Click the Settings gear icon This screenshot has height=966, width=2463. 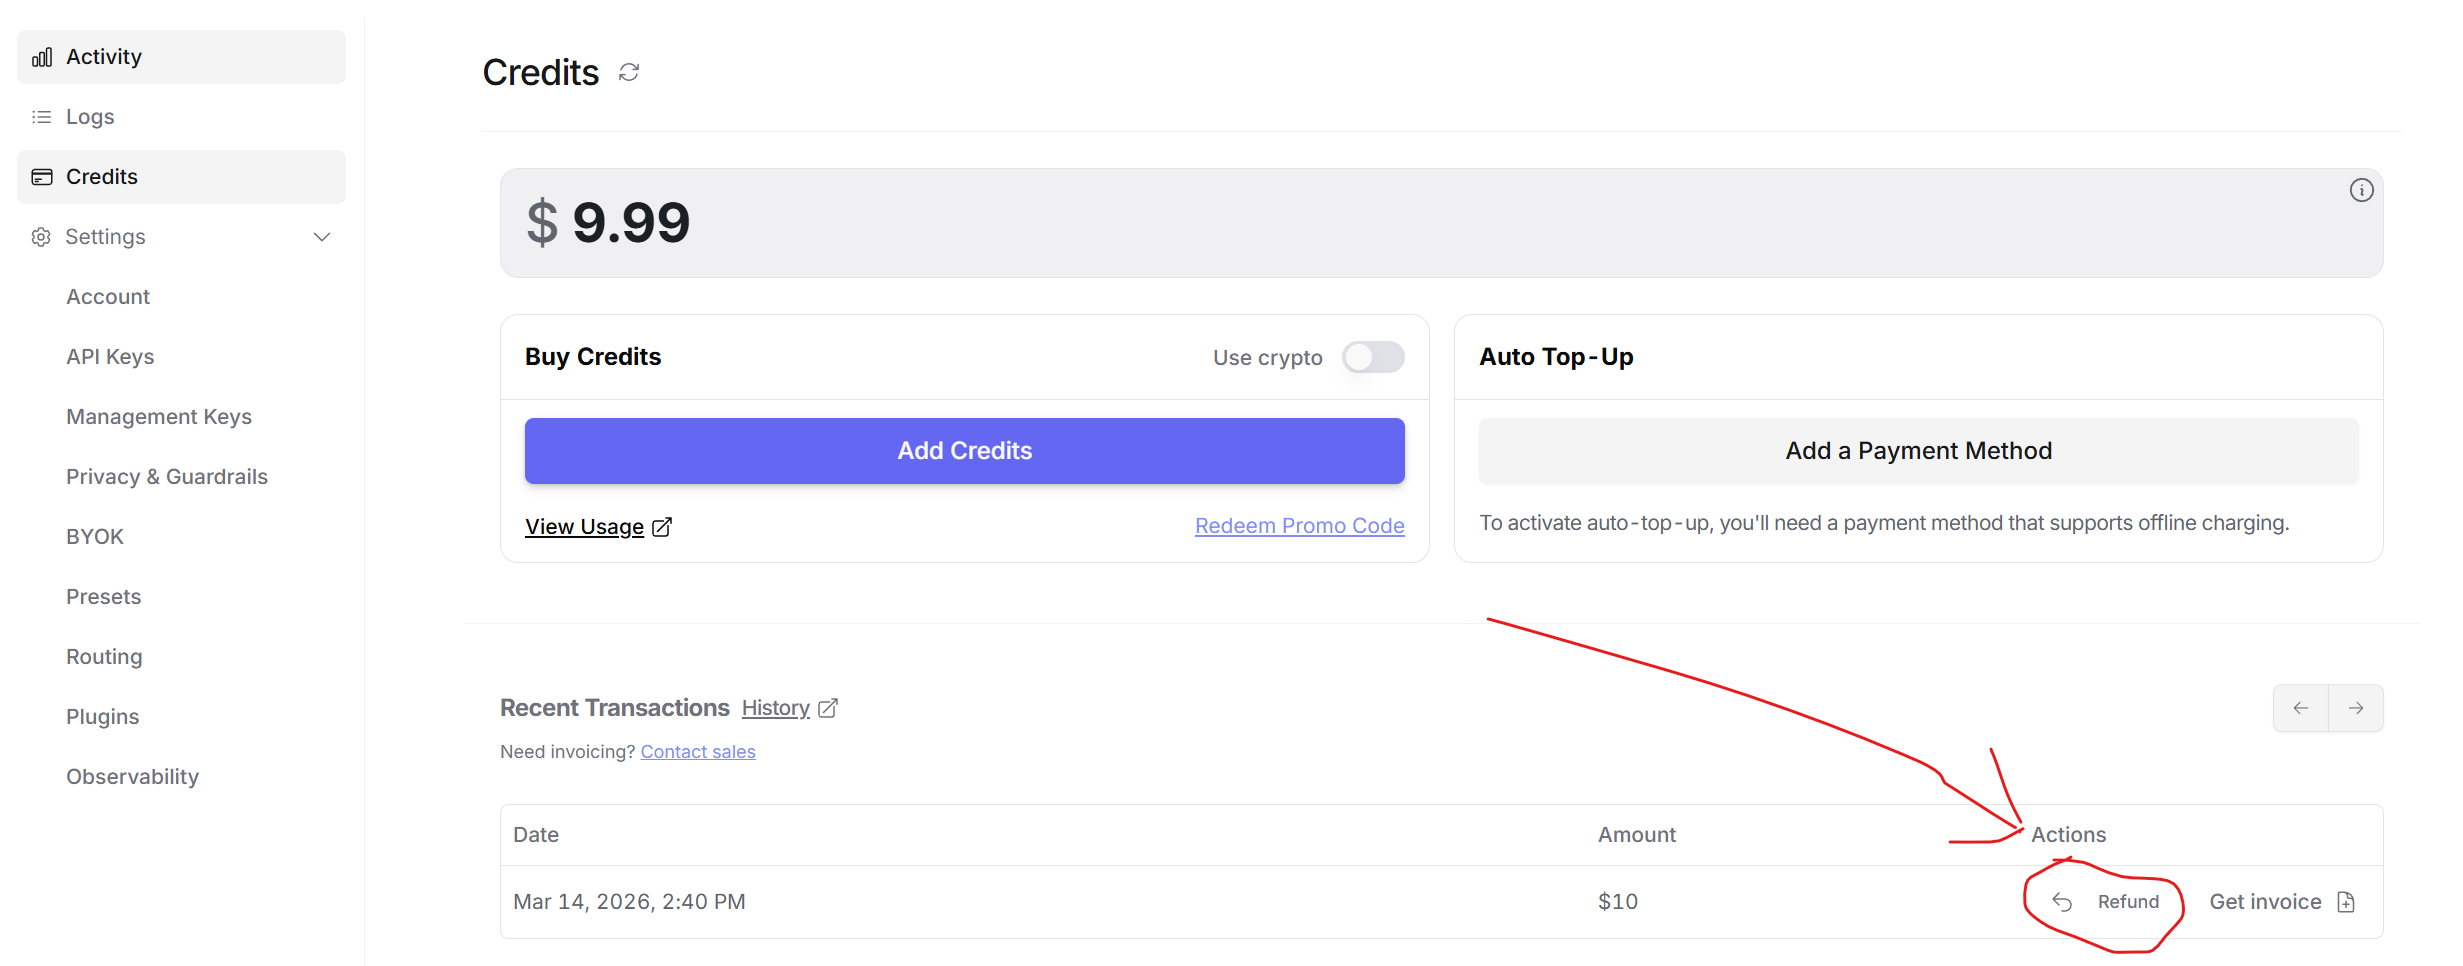41,237
